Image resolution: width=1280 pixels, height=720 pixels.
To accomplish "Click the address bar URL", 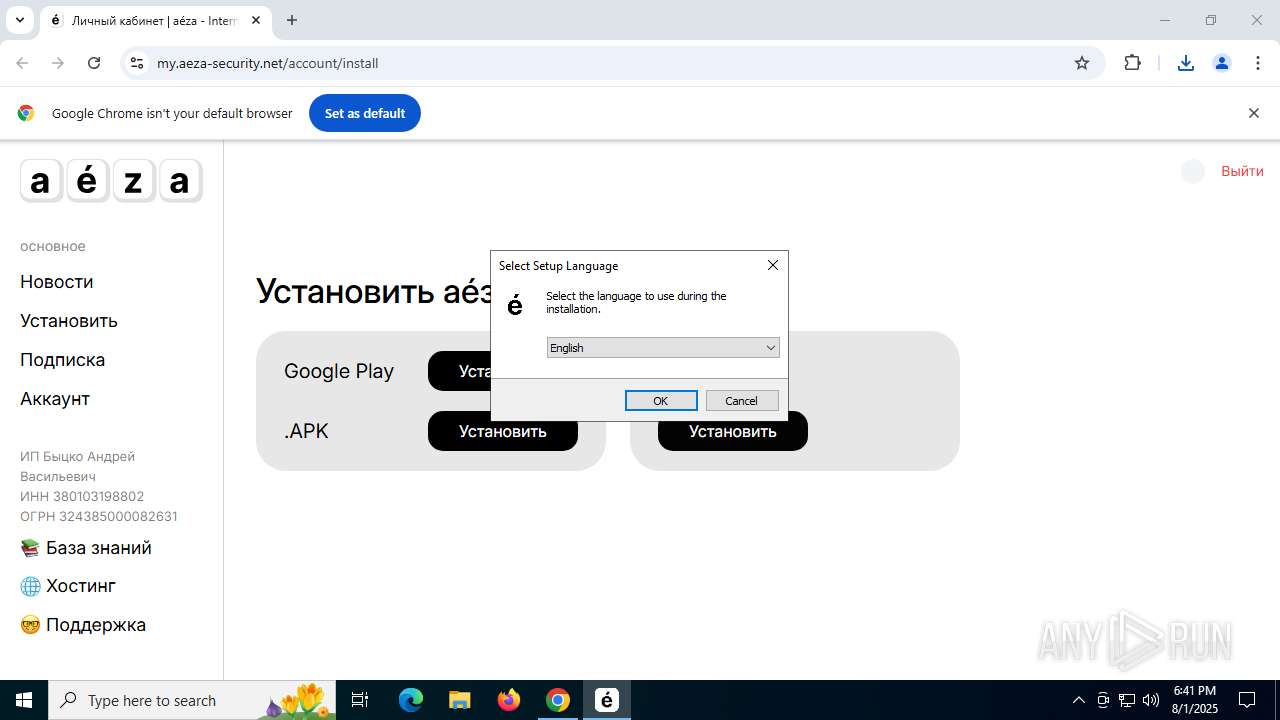I will 267,63.
